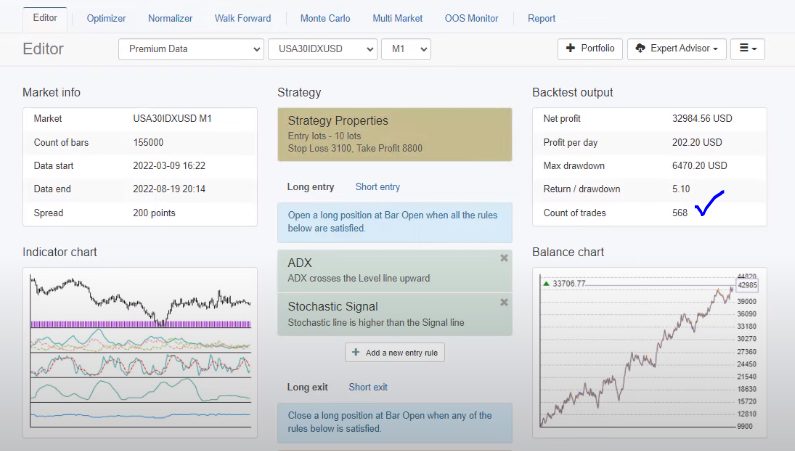The height and width of the screenshot is (451, 795).
Task: Click the plus icon in Portfolio button
Action: (571, 48)
